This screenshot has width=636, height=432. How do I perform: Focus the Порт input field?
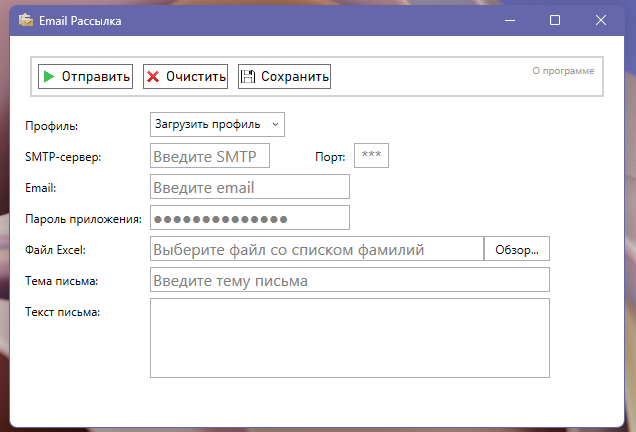click(372, 156)
